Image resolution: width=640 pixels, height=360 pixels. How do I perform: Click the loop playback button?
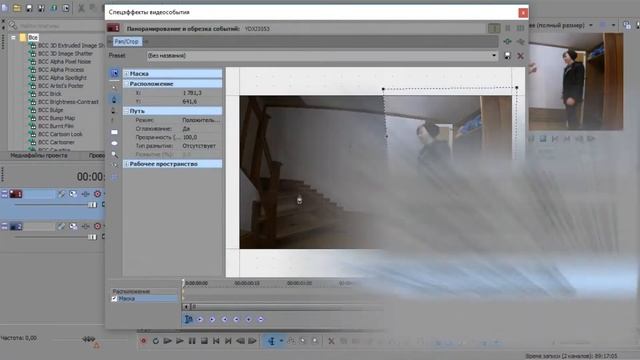tap(156, 341)
